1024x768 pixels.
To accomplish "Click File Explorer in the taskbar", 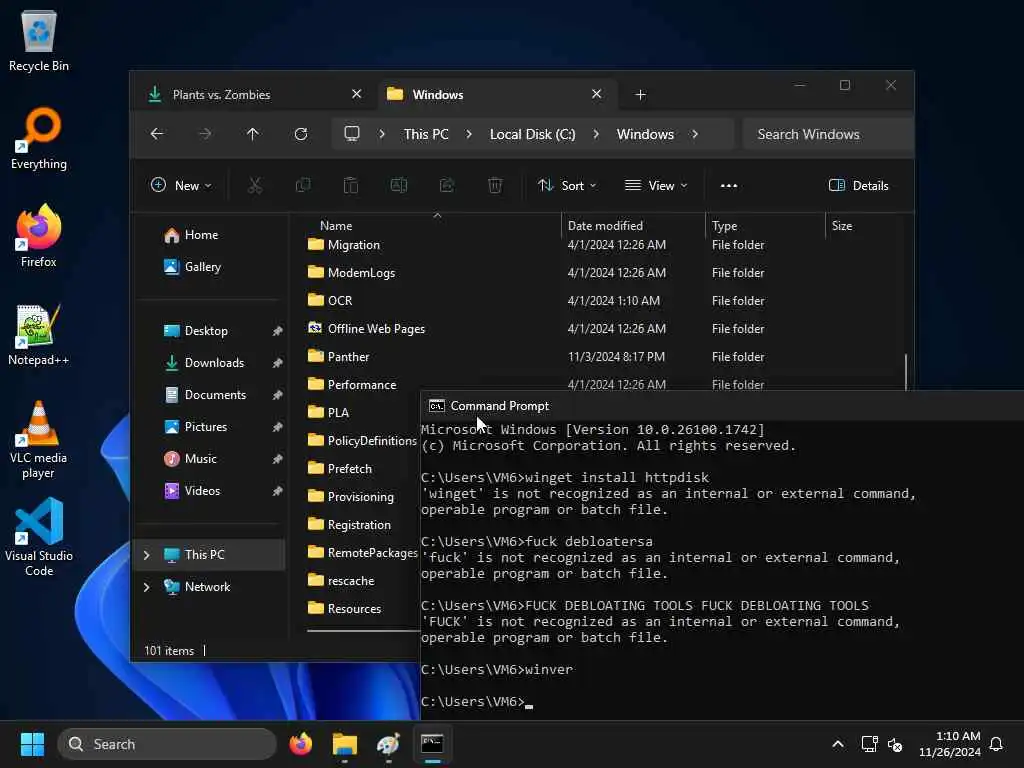I will (345, 744).
